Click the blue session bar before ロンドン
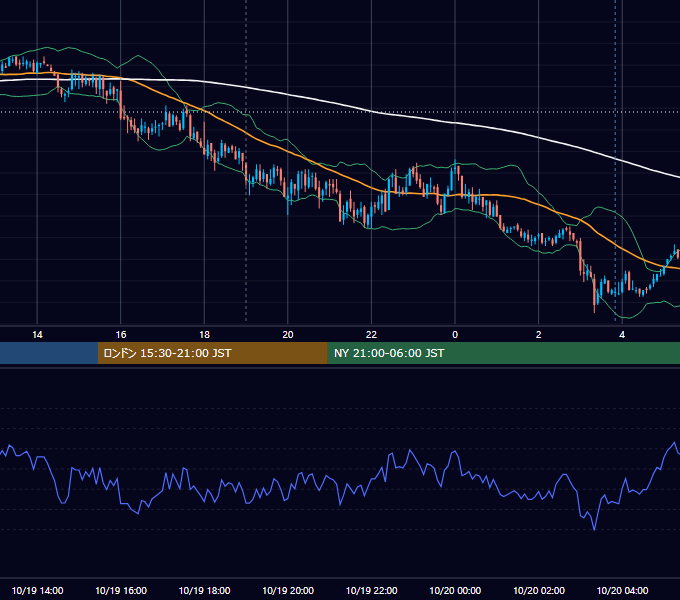Viewport: 680px width, 600px height. pyautogui.click(x=49, y=353)
